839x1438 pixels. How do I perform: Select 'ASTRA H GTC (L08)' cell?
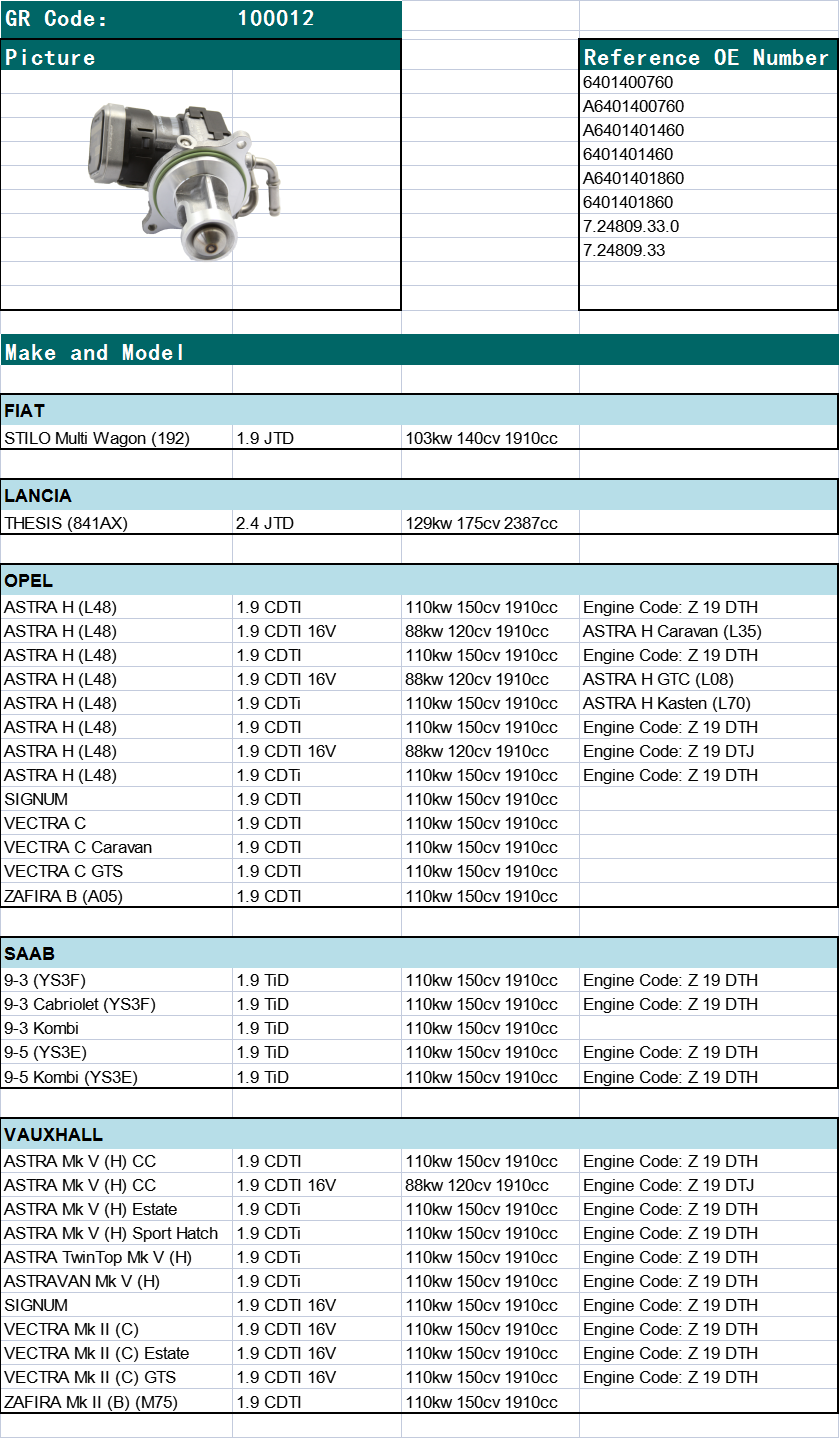657,679
